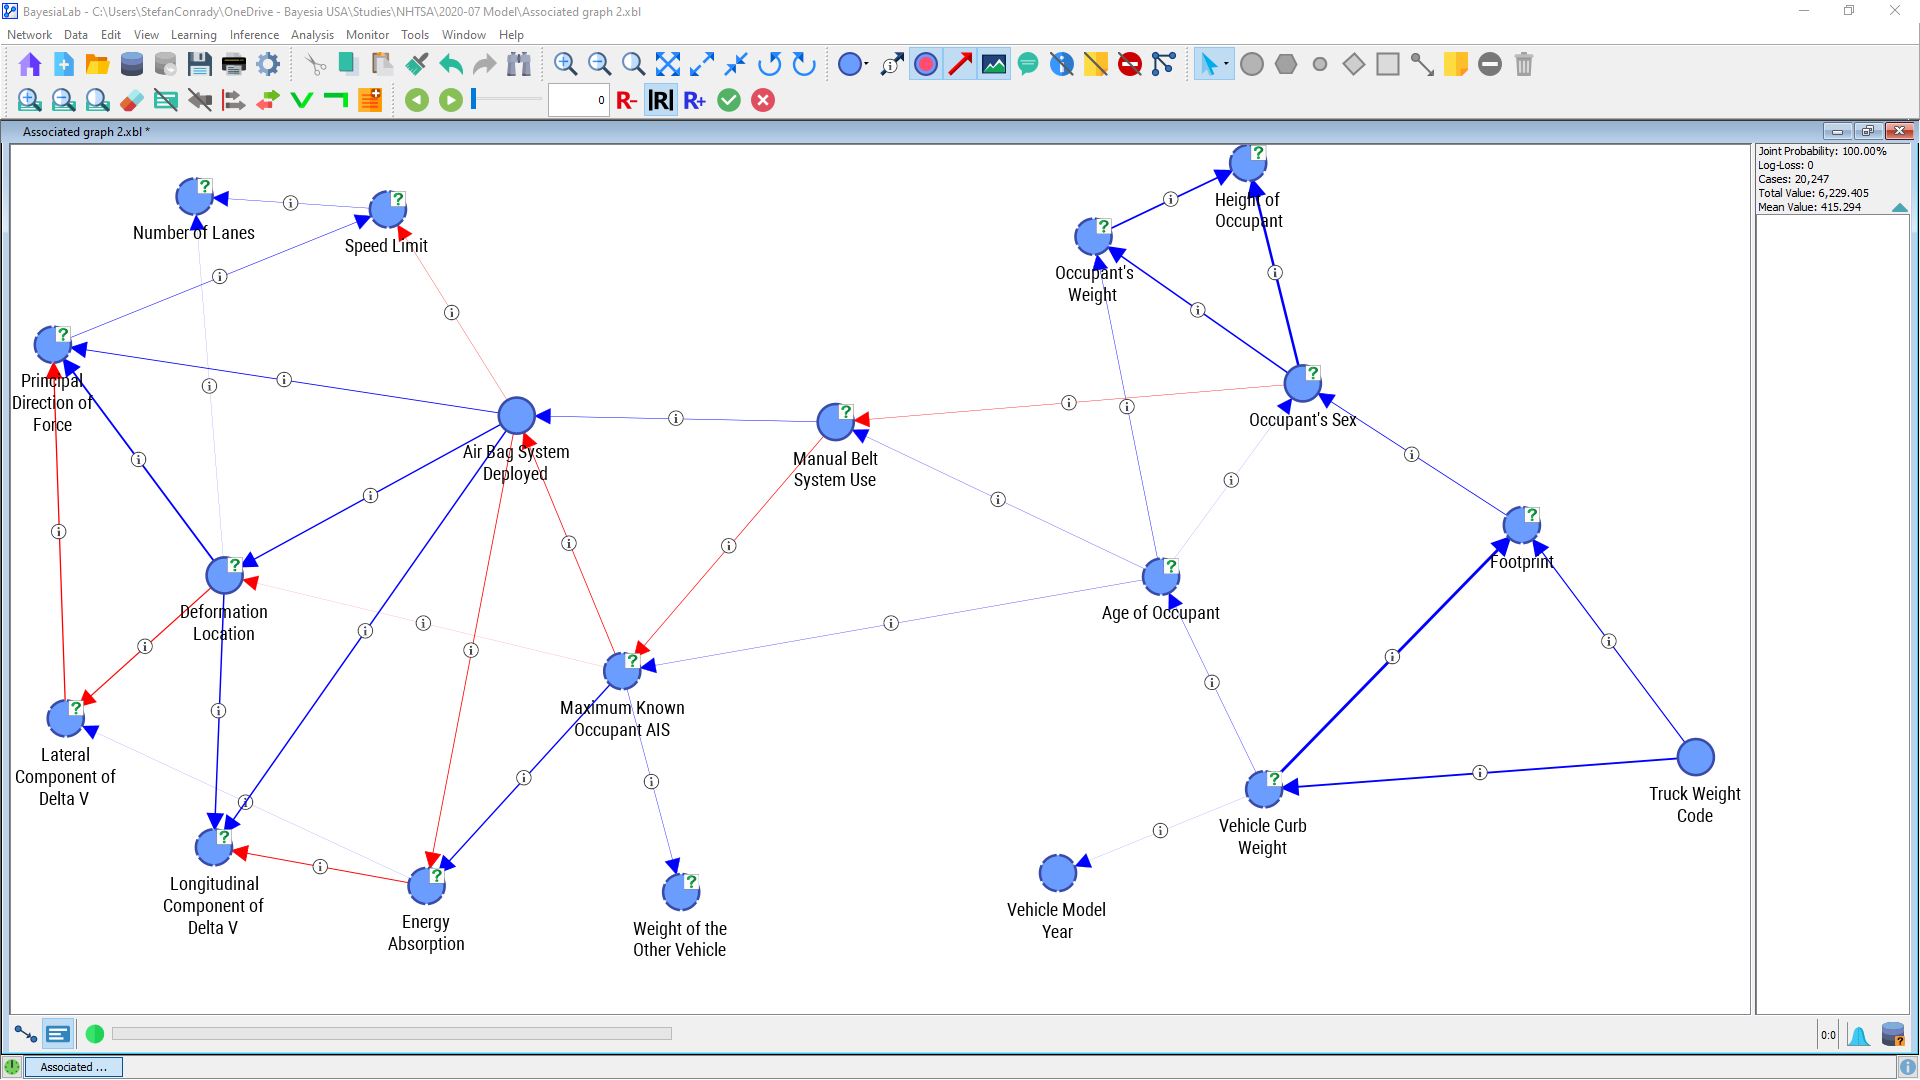Toggle the absolute |R| correlation button
The width and height of the screenshot is (1920, 1080).
click(660, 100)
